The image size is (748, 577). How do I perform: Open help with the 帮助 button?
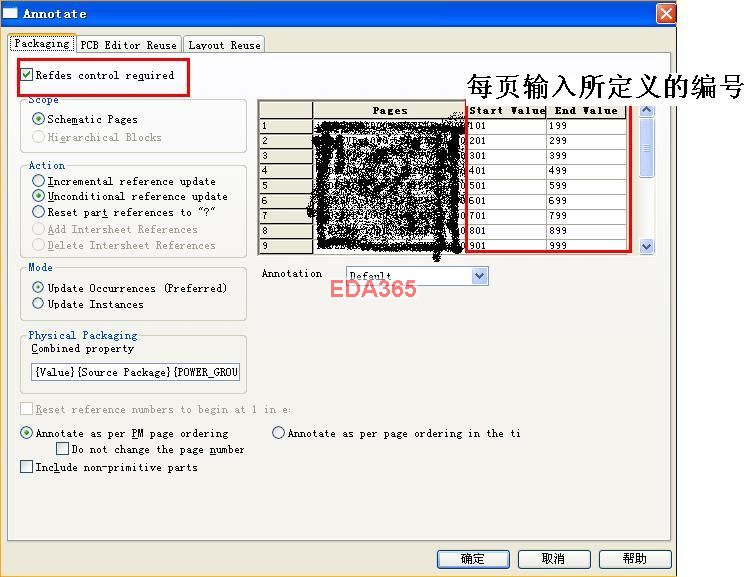point(635,559)
